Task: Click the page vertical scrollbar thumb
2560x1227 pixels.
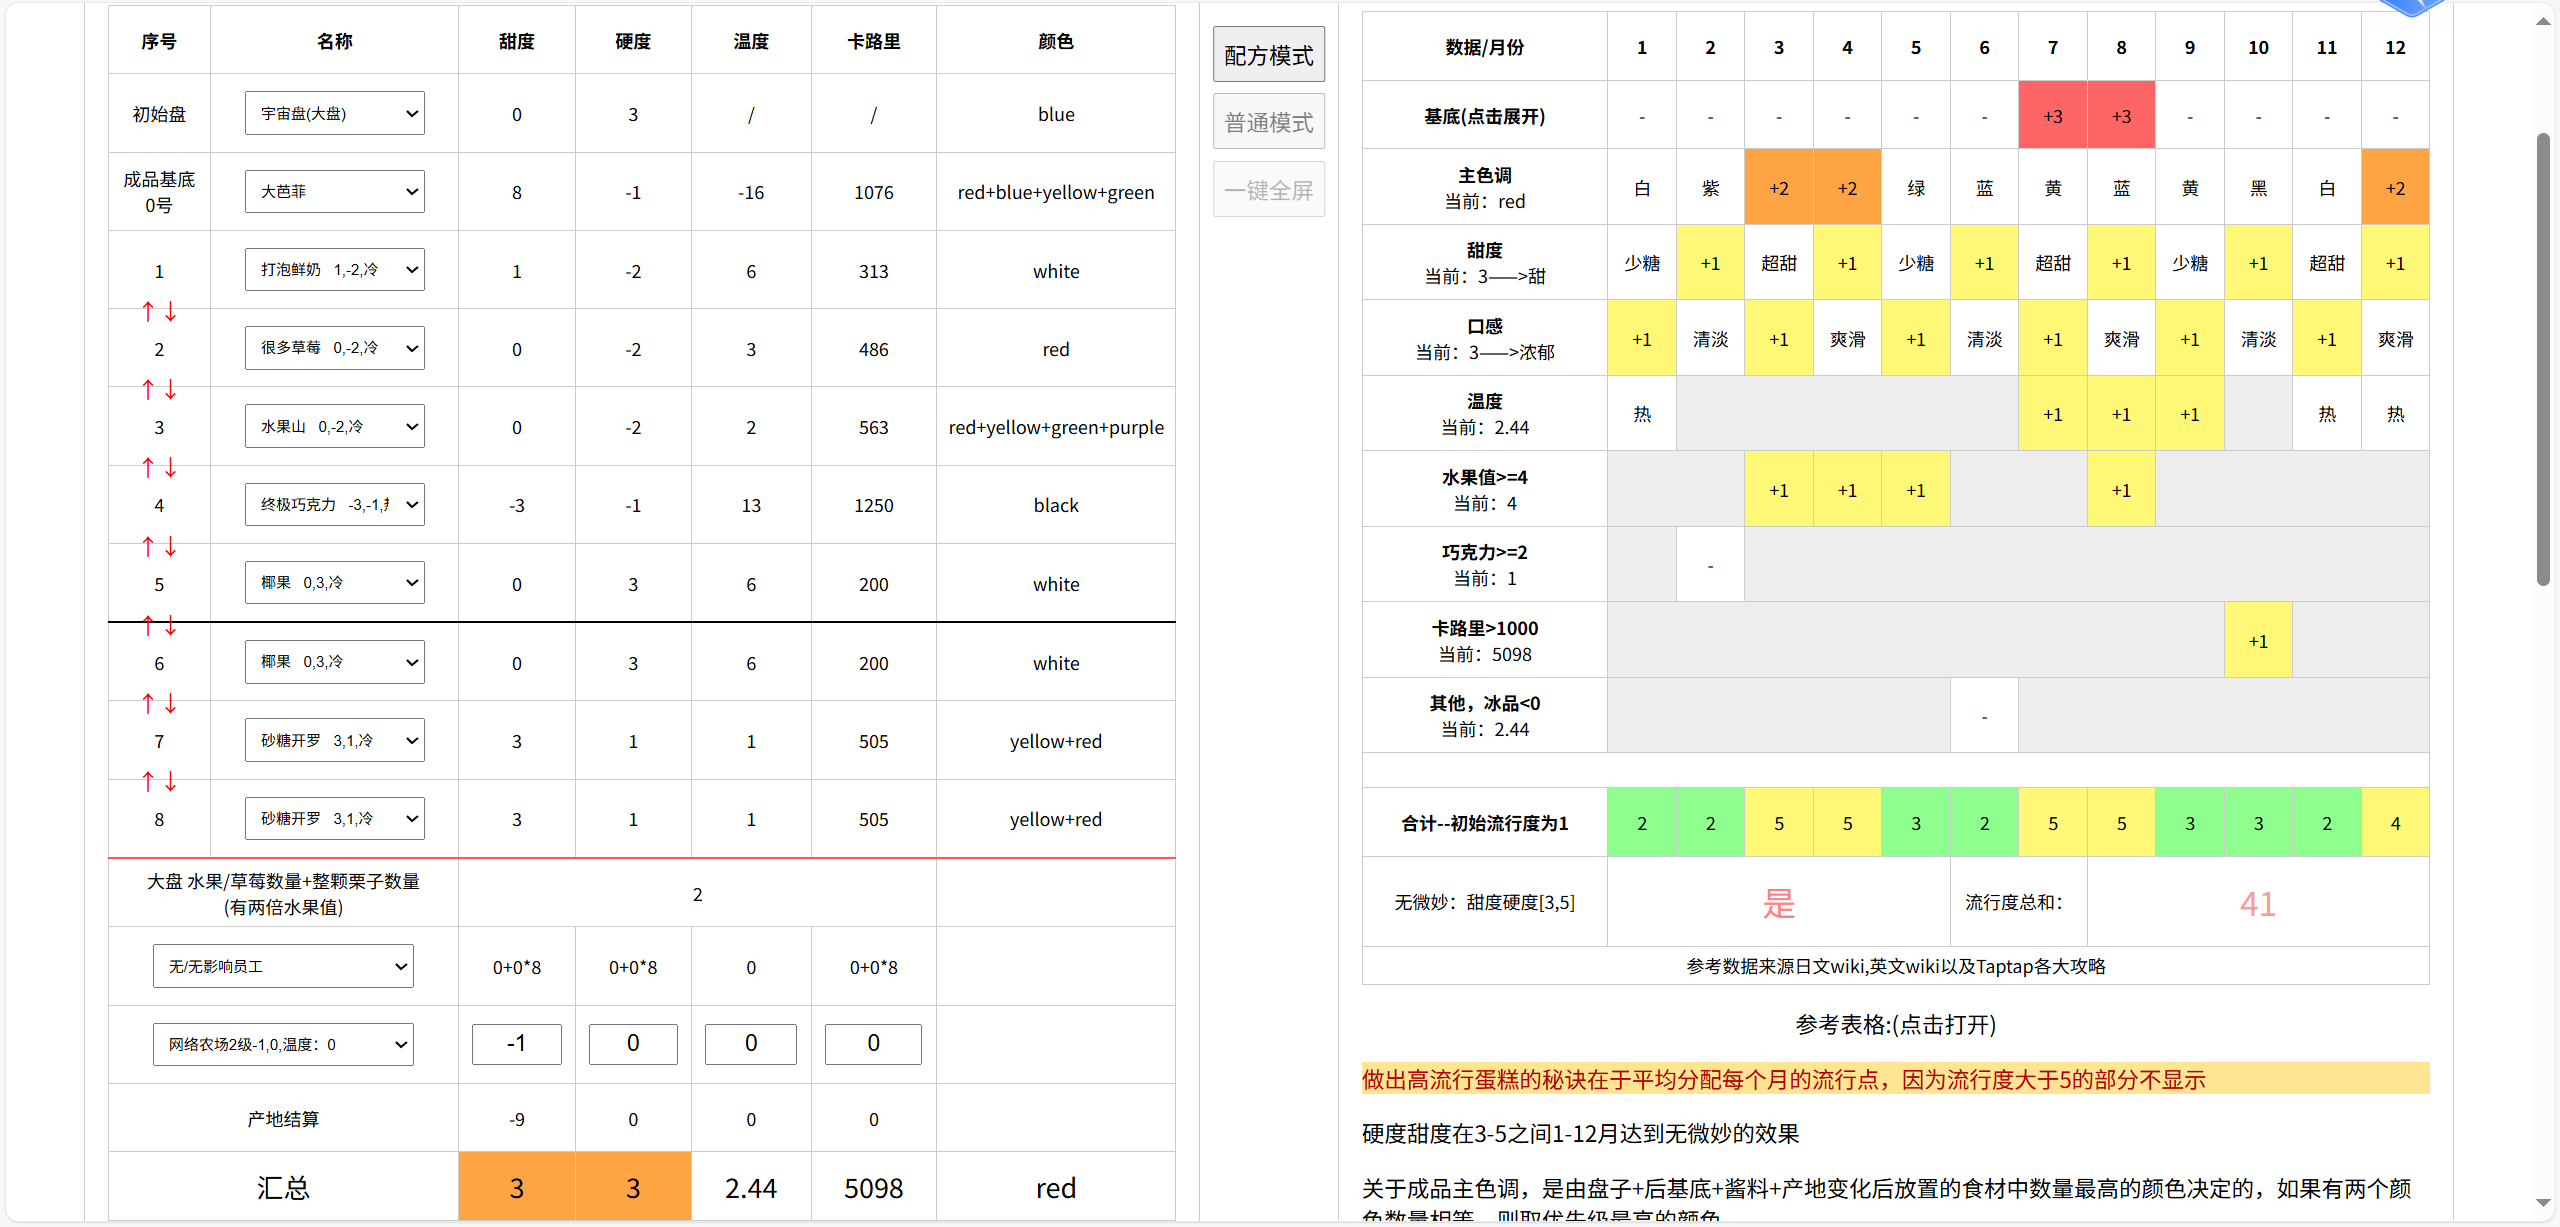Action: point(2543,360)
